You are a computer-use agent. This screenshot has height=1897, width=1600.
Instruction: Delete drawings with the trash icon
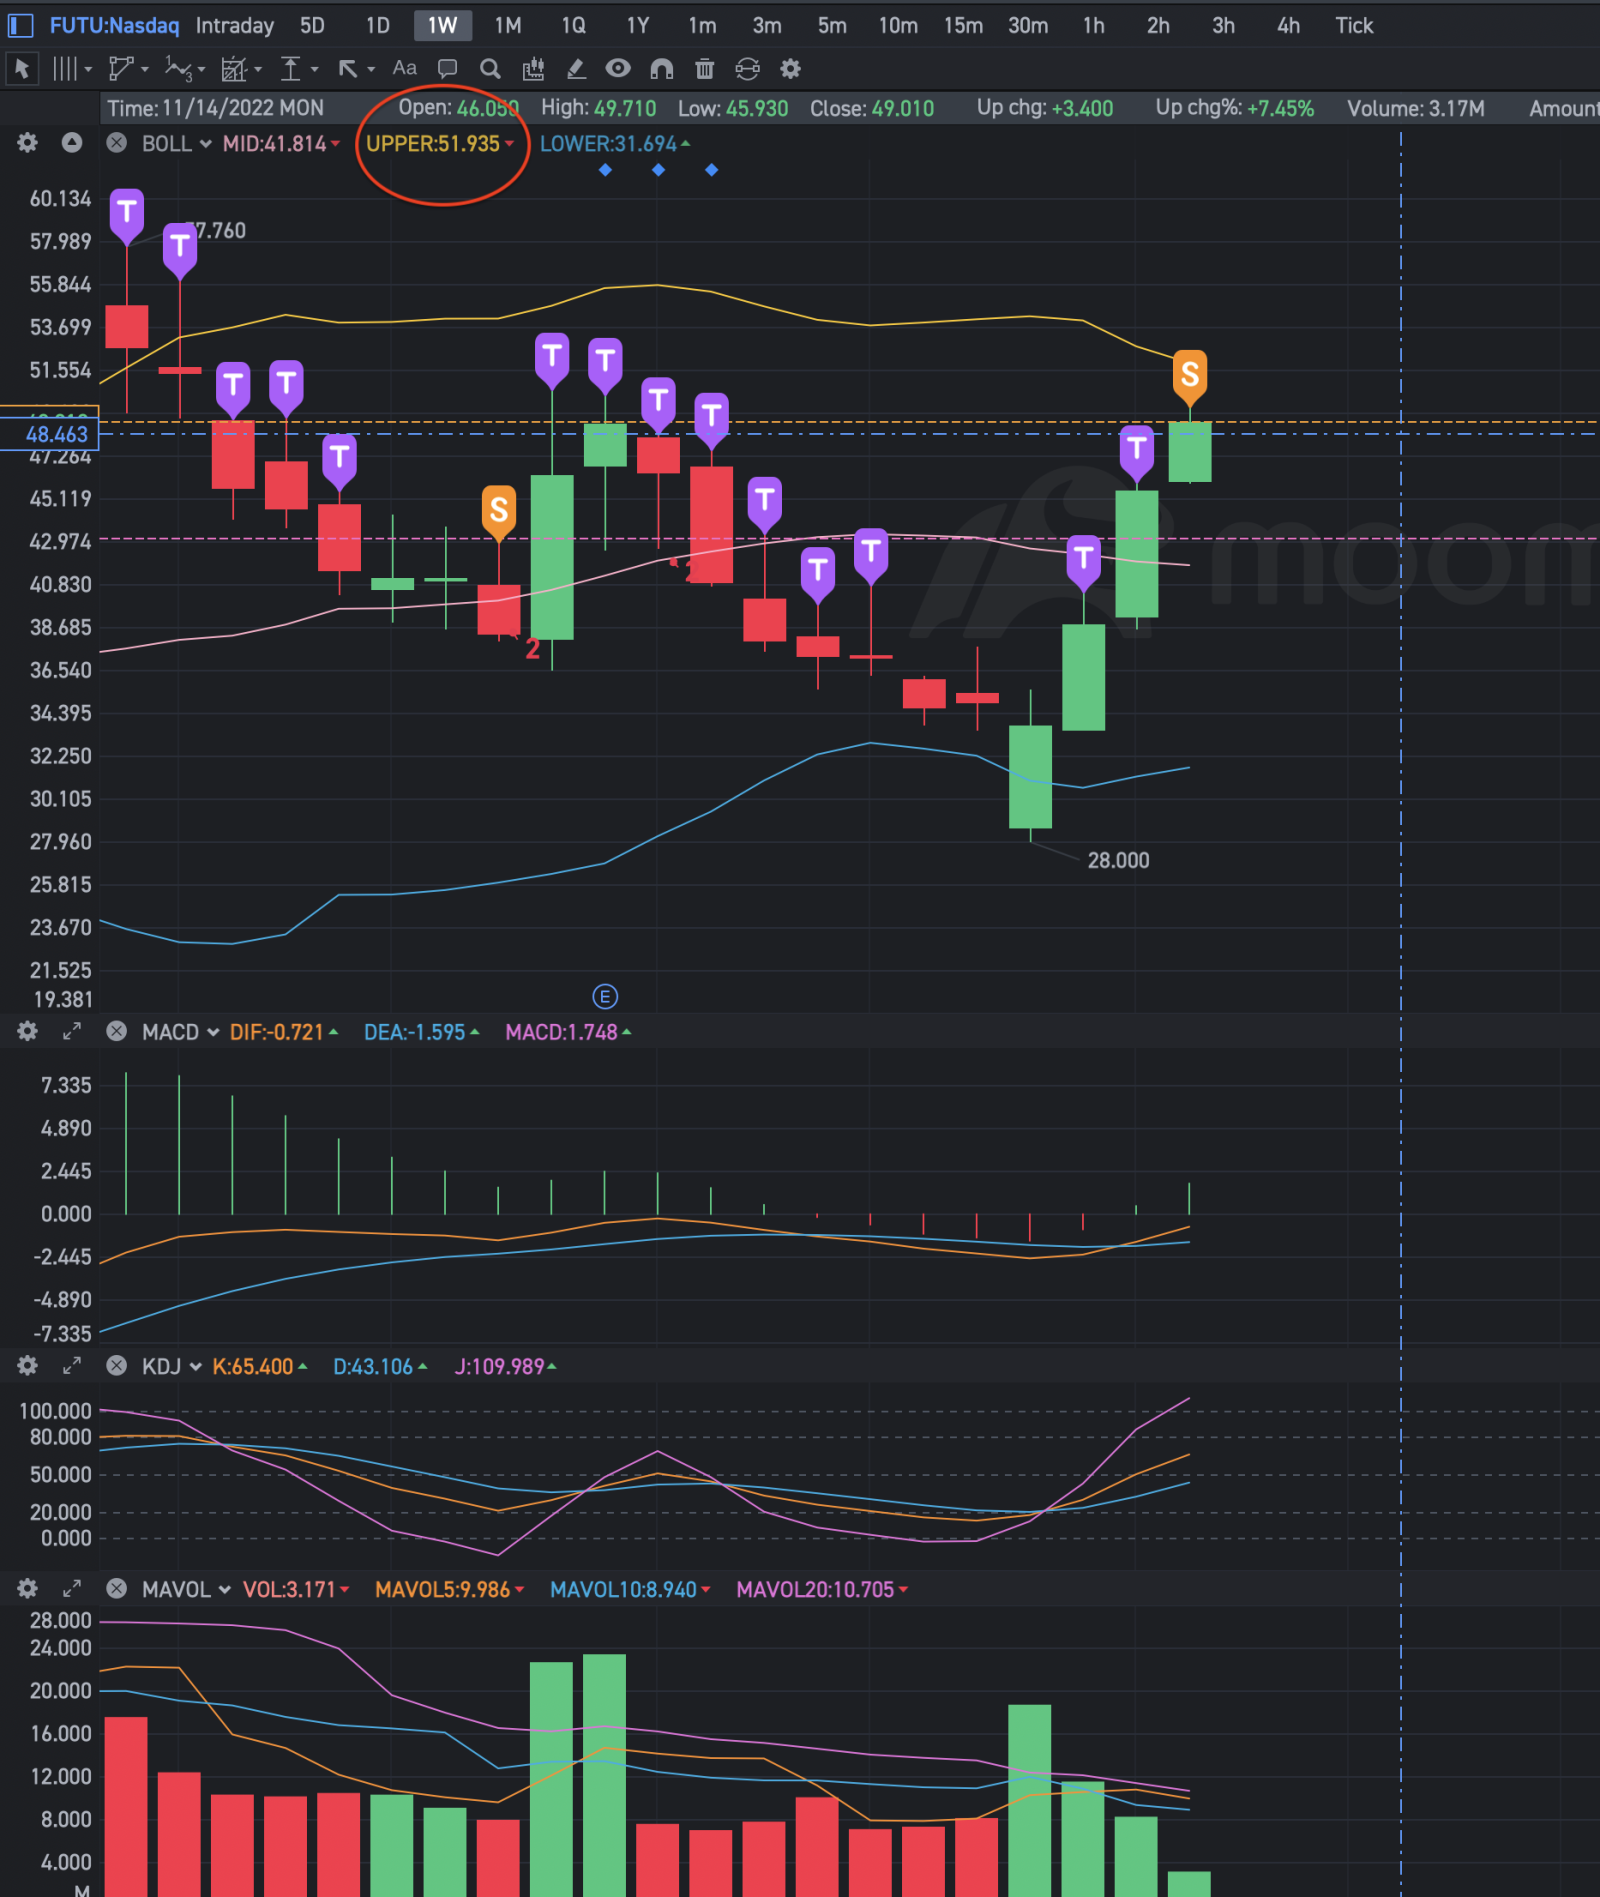pos(705,69)
